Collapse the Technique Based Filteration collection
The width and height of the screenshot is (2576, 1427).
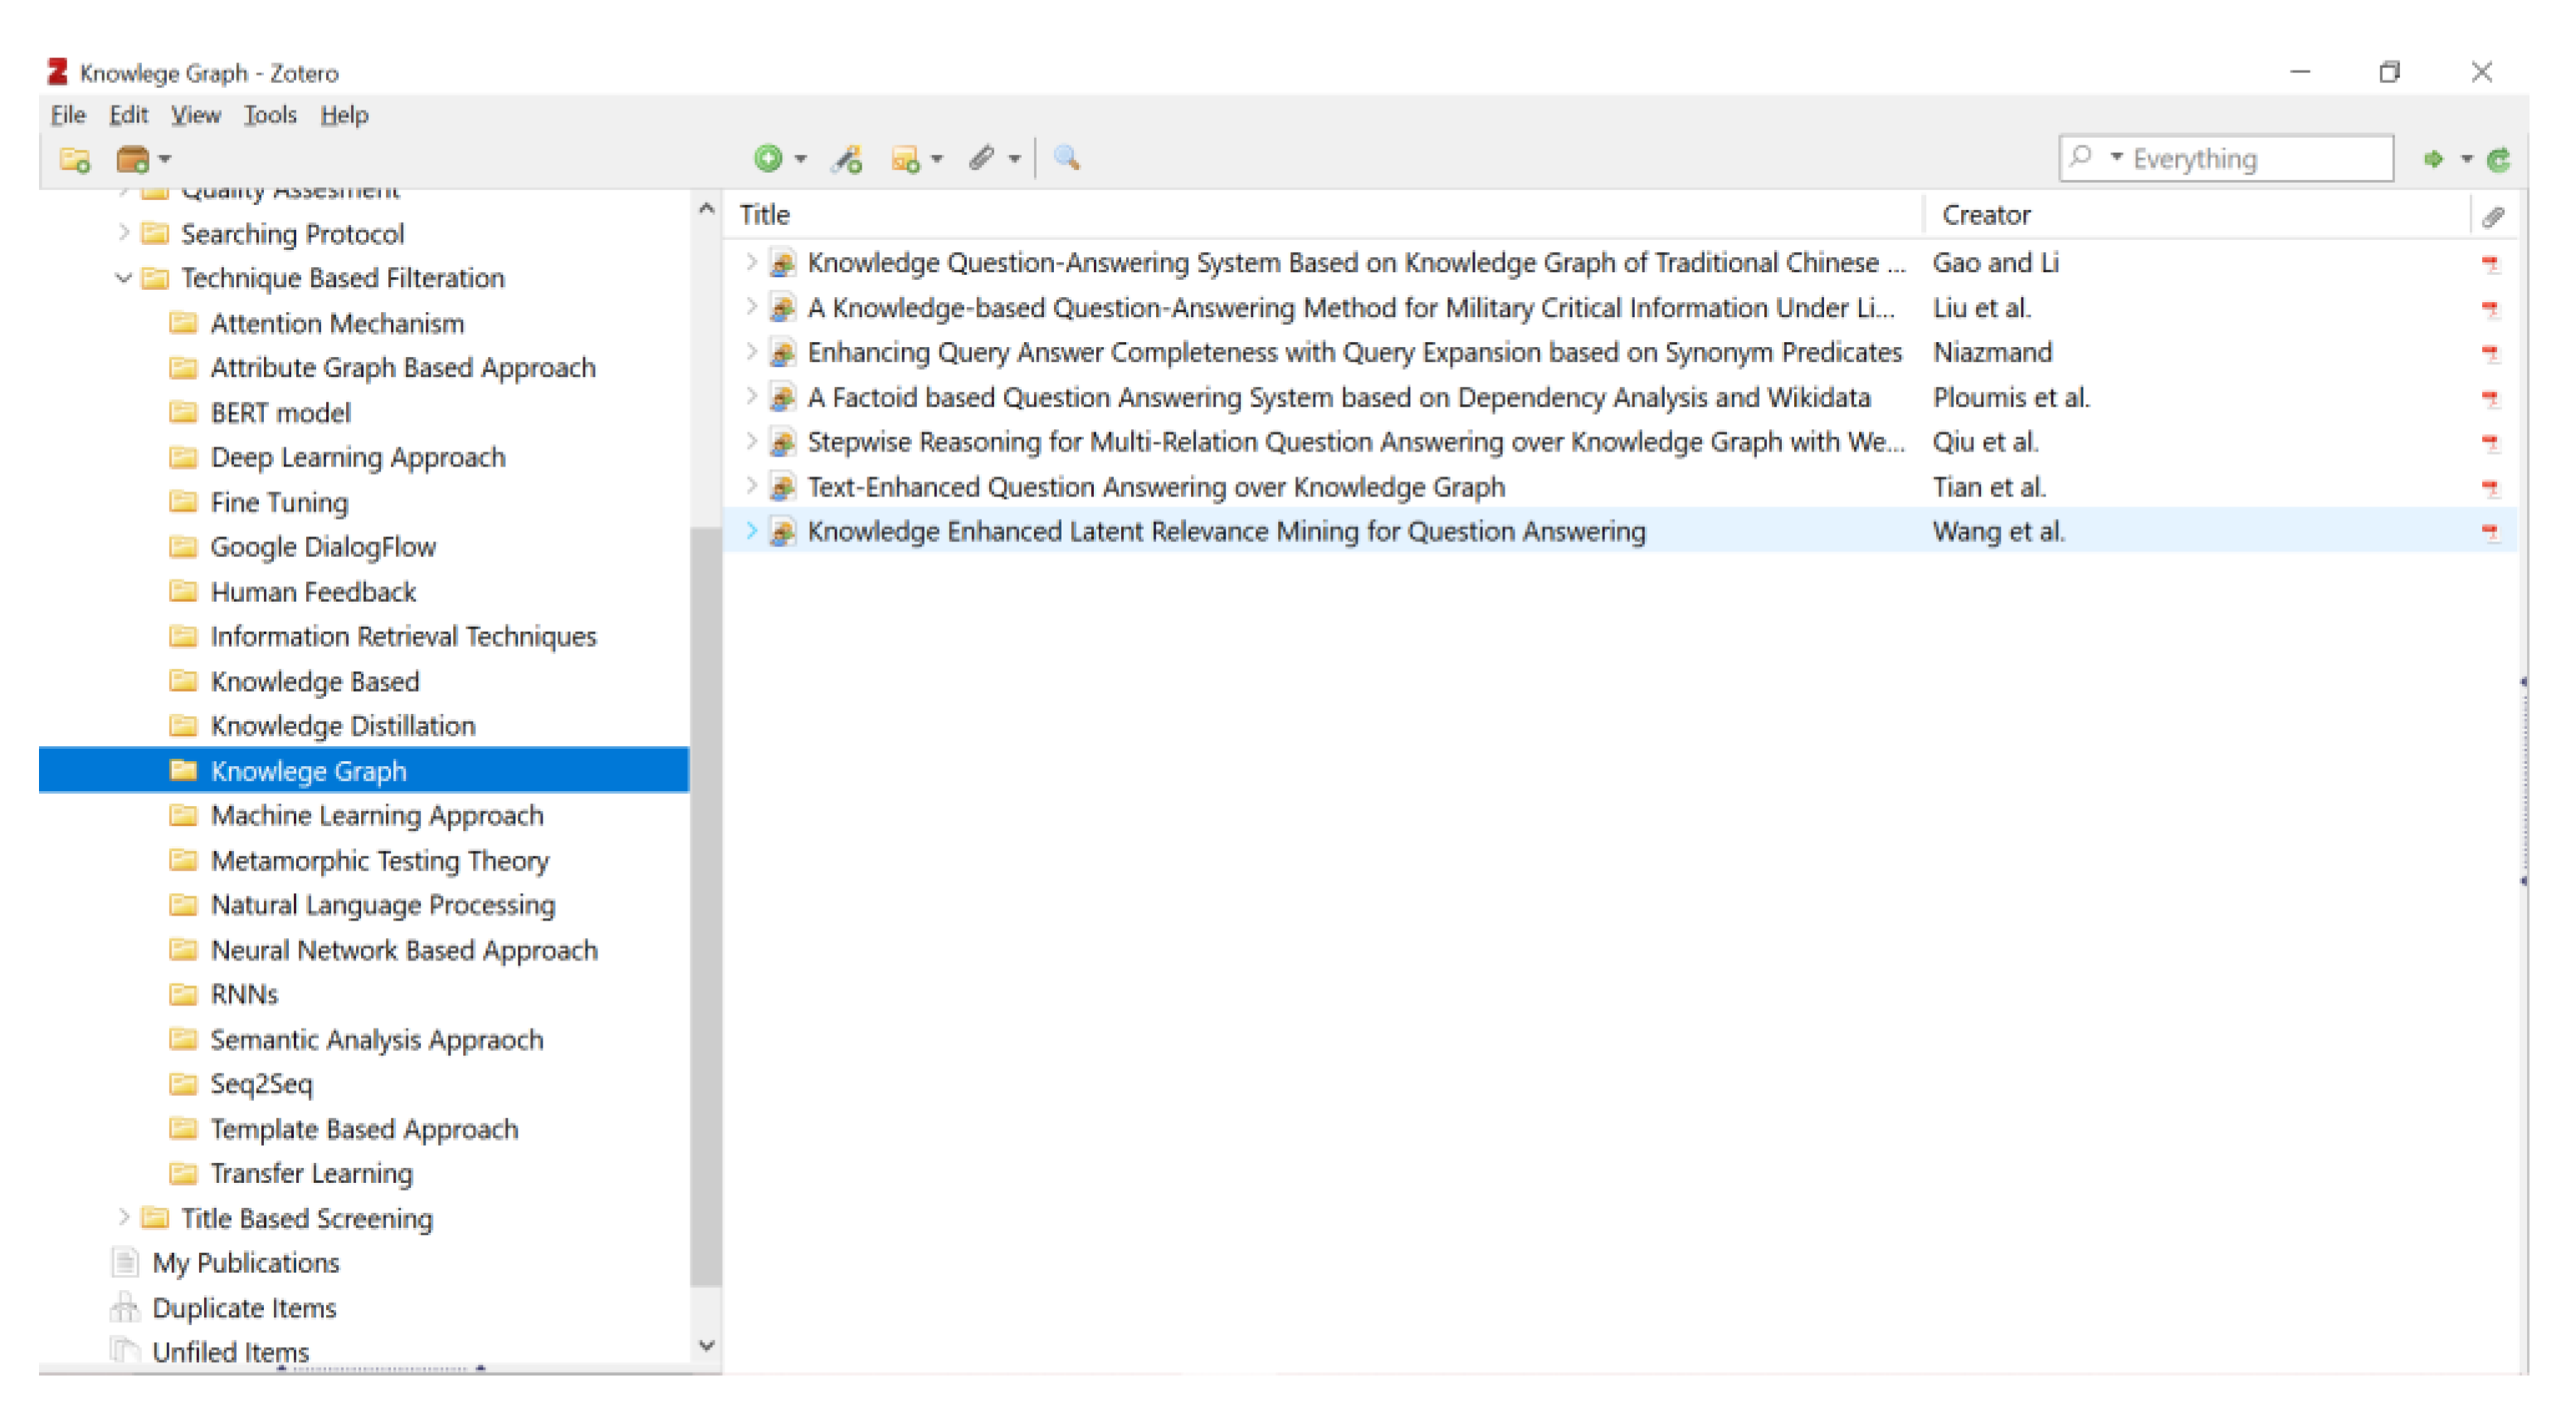(x=123, y=278)
